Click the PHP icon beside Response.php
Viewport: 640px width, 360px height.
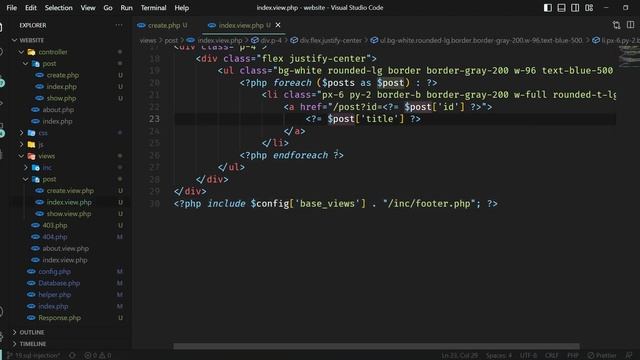31,318
